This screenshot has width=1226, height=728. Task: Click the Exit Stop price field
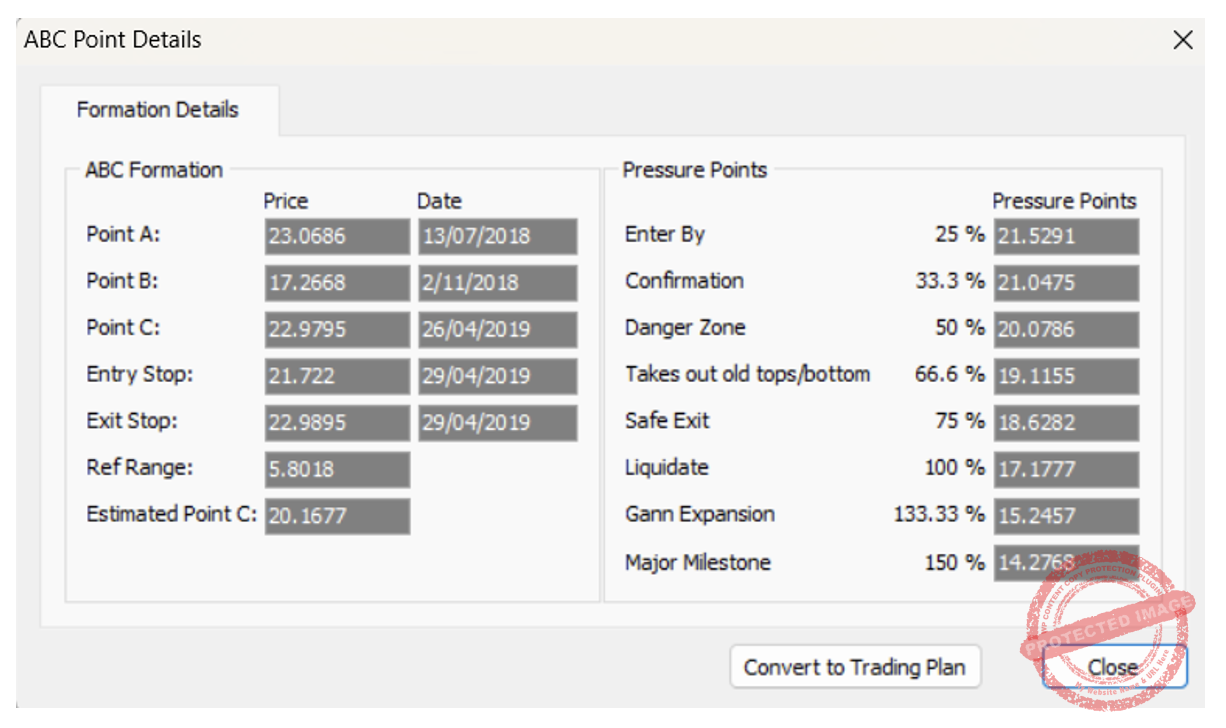click(337, 423)
